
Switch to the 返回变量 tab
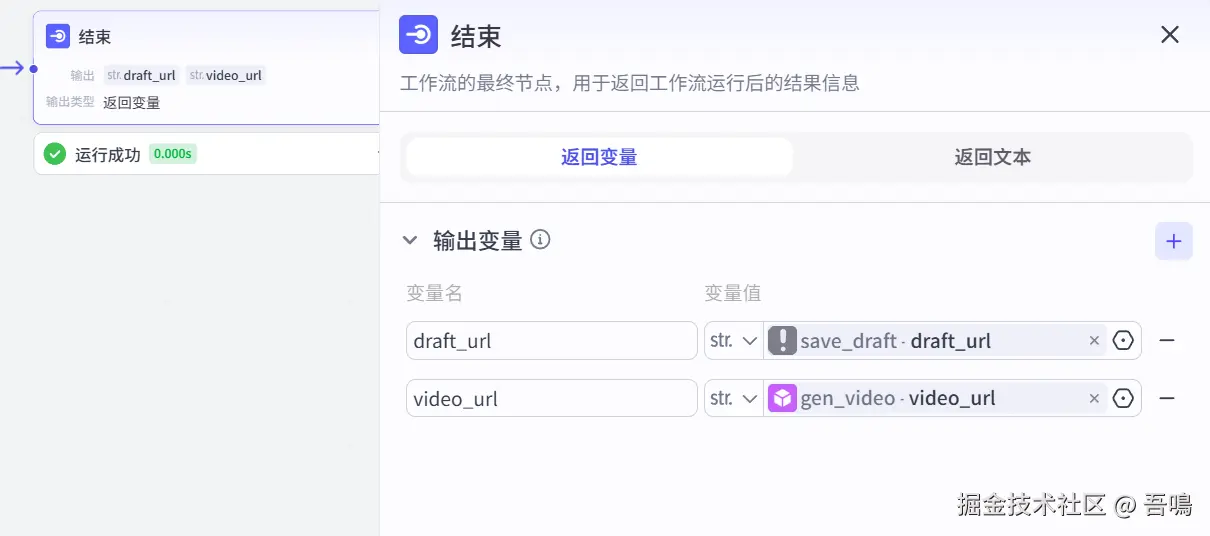[x=599, y=157]
